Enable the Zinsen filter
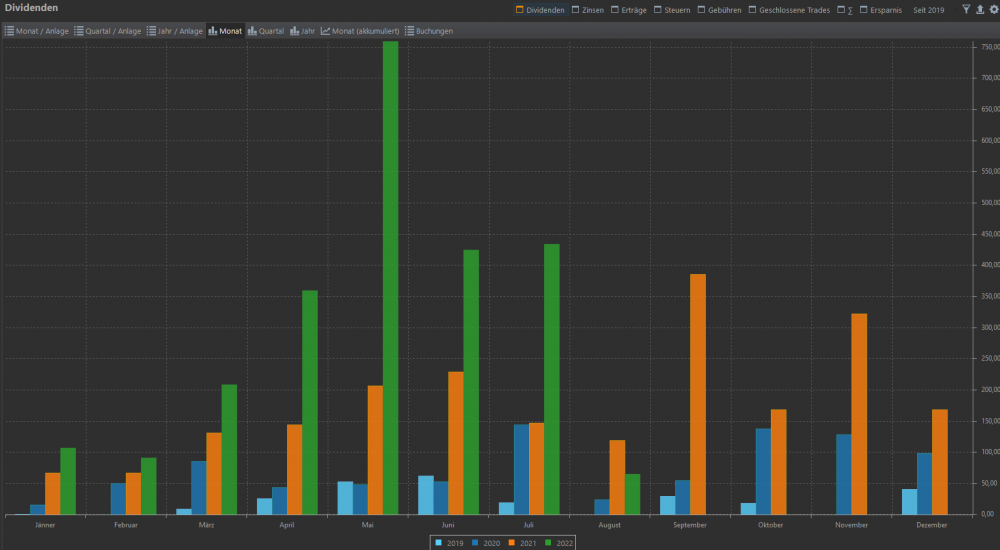Screen dimensions: 1000x550 (x=588, y=10)
